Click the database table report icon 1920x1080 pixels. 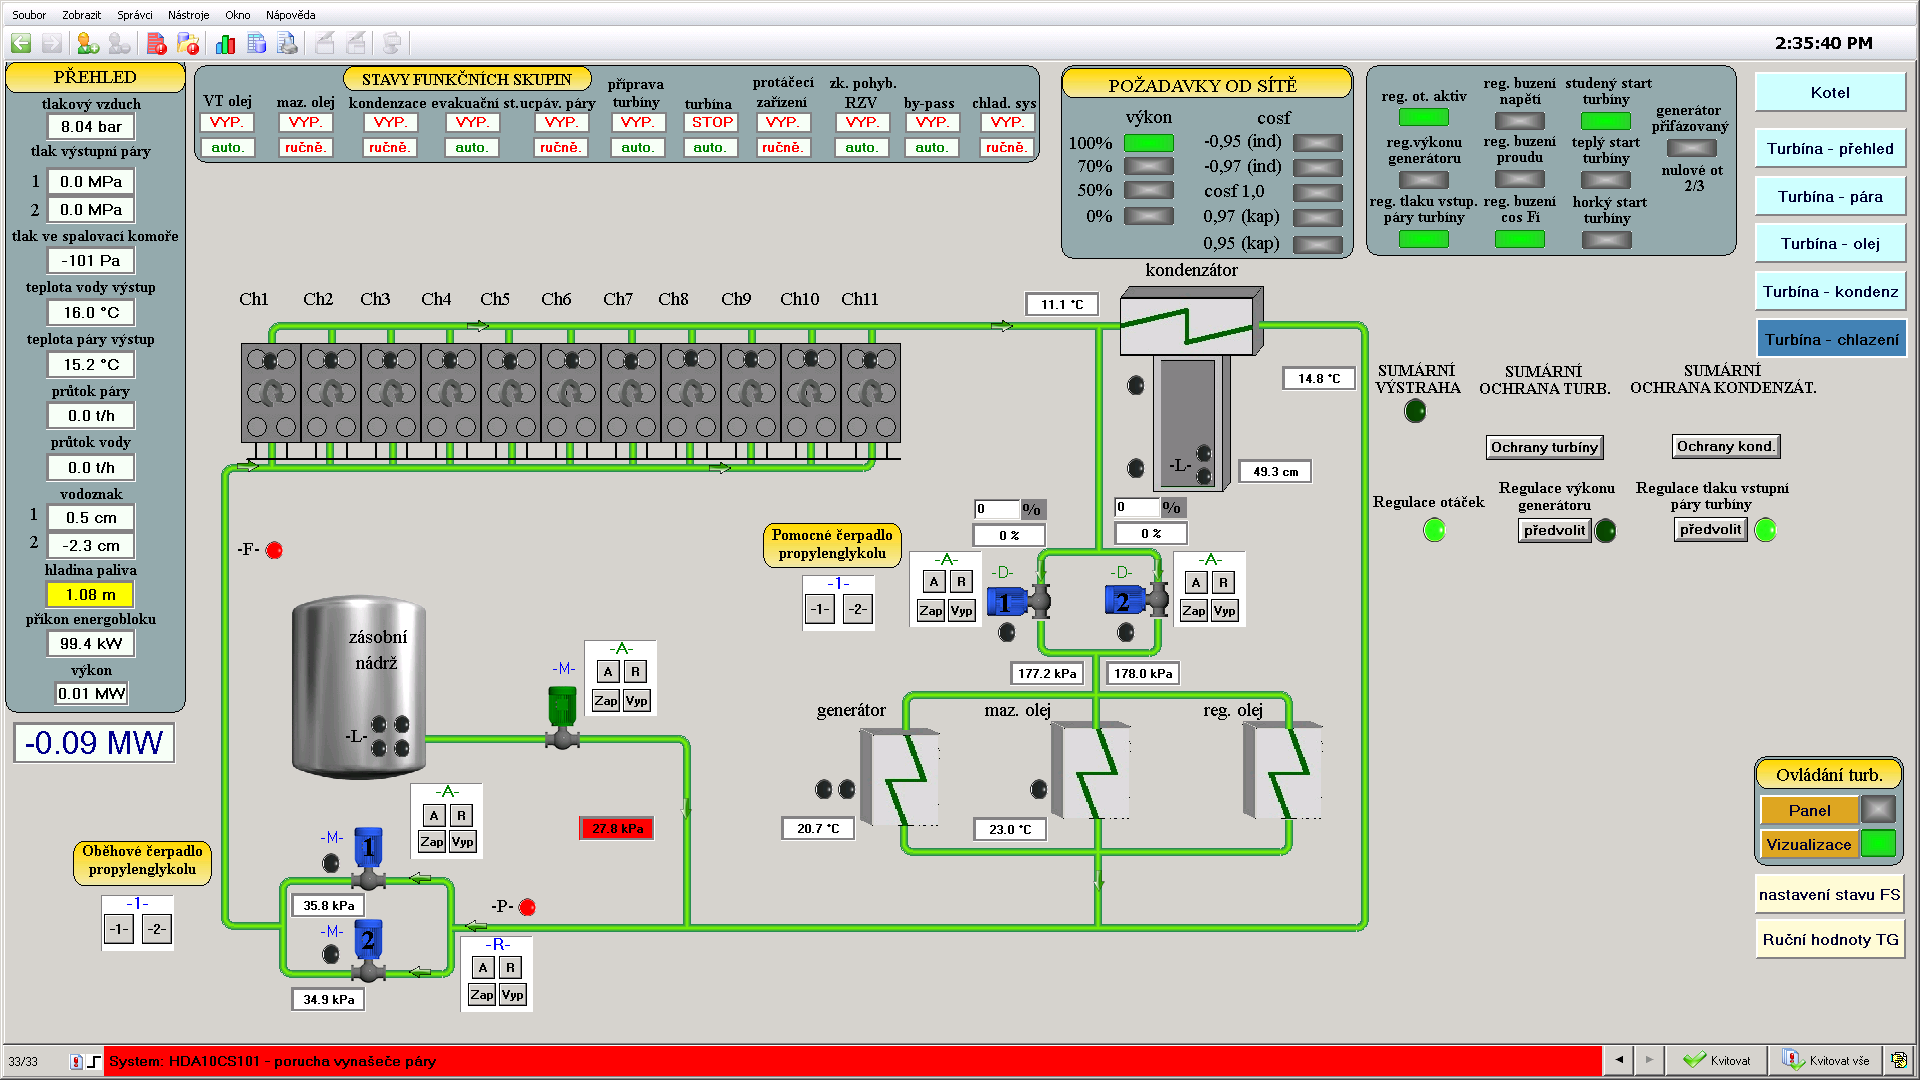point(257,43)
